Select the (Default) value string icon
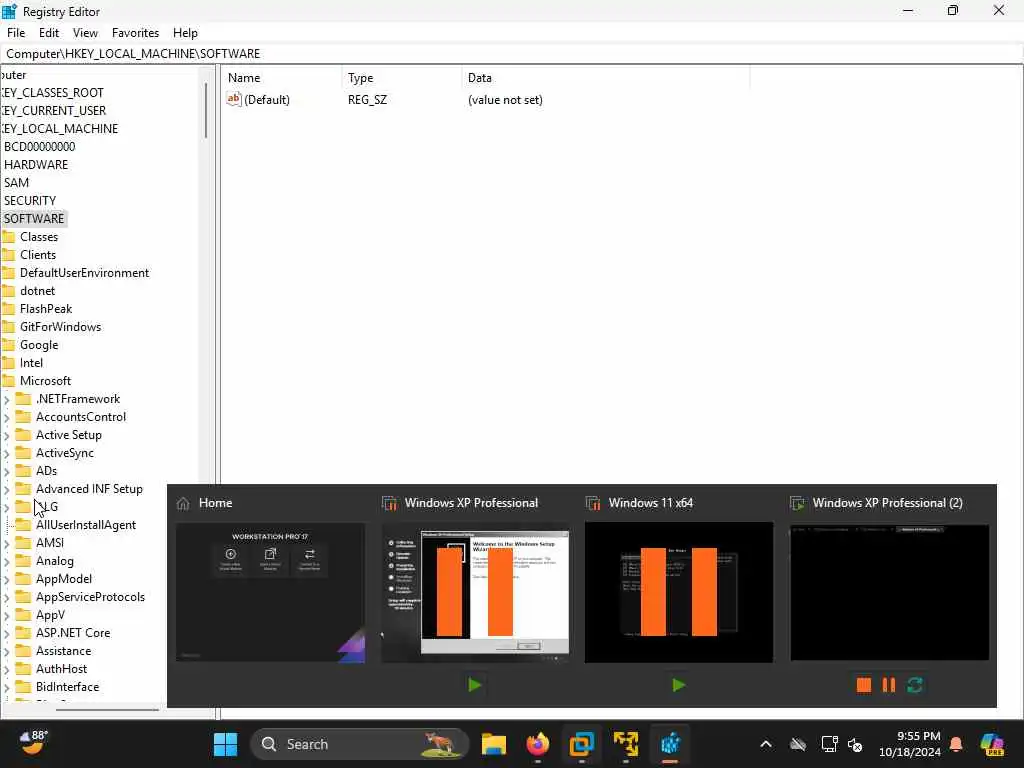 pyautogui.click(x=234, y=99)
